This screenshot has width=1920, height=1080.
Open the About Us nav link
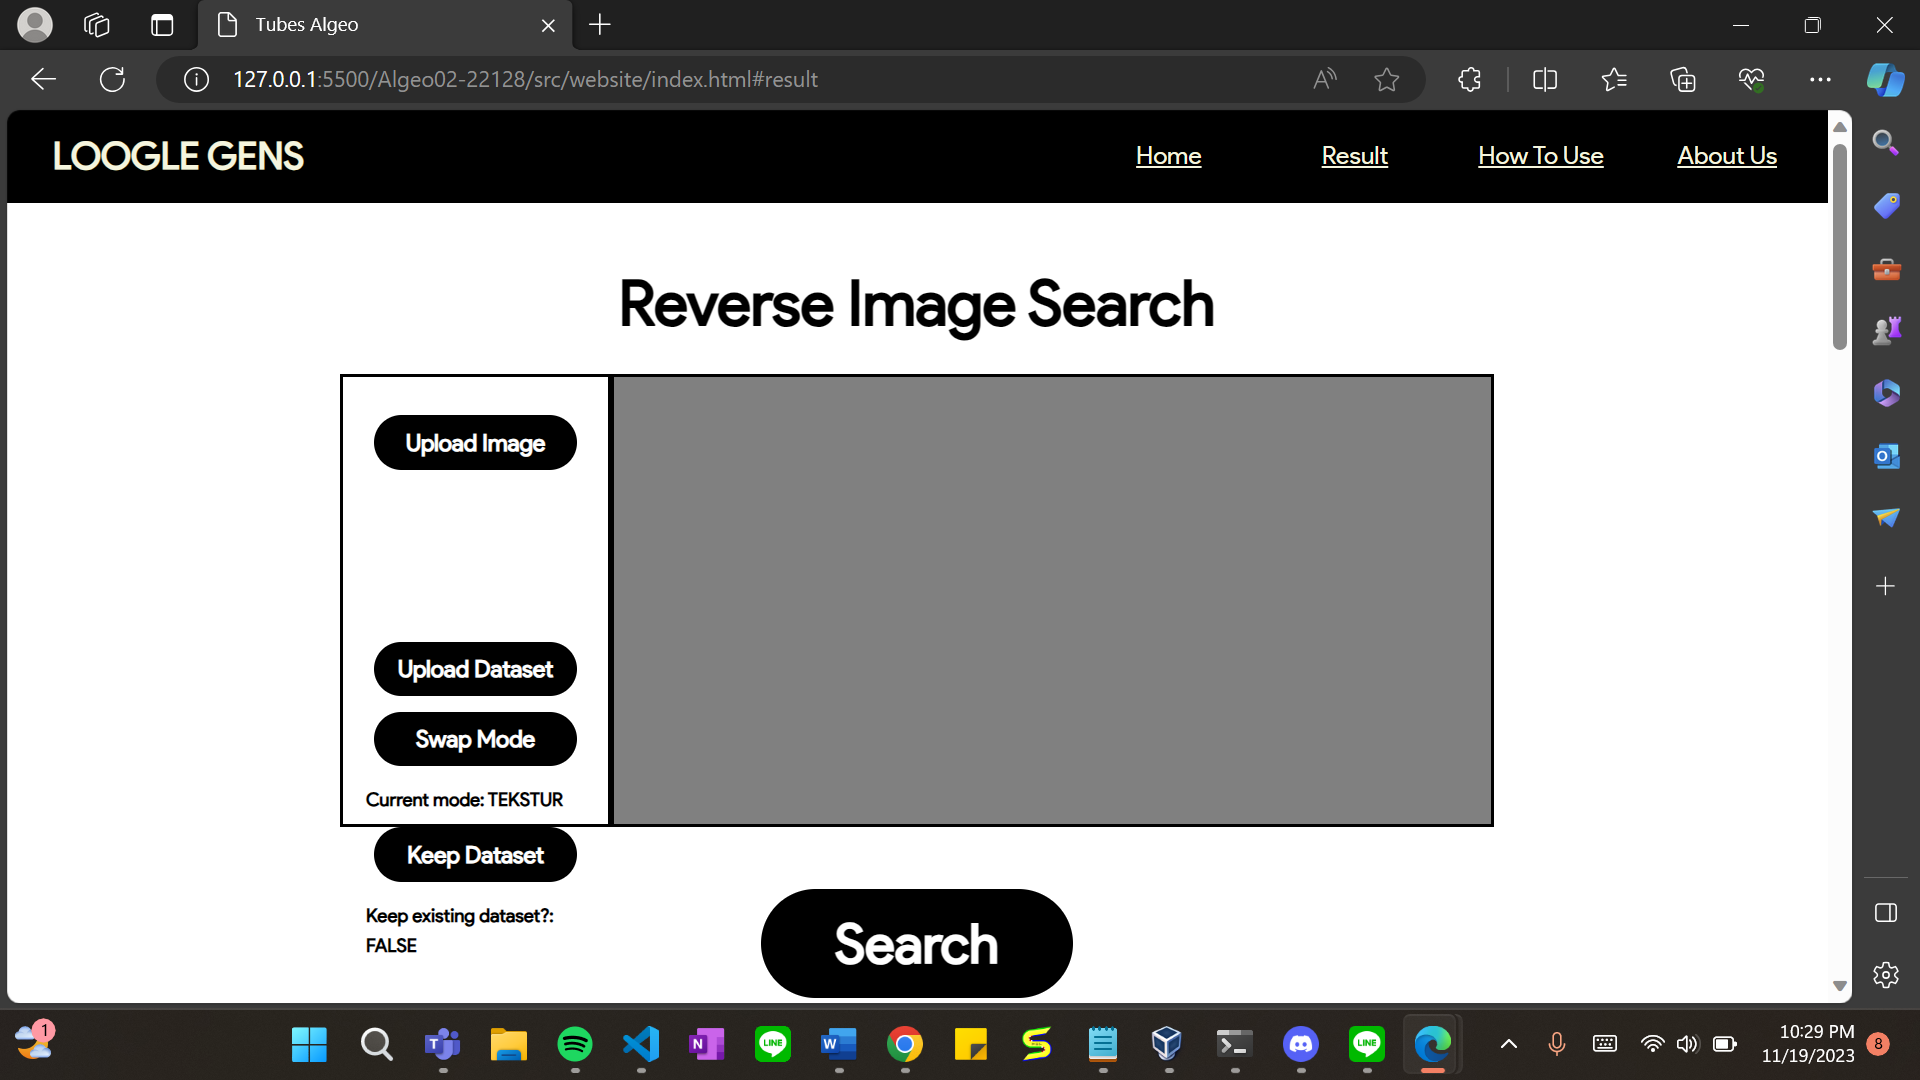(1726, 156)
